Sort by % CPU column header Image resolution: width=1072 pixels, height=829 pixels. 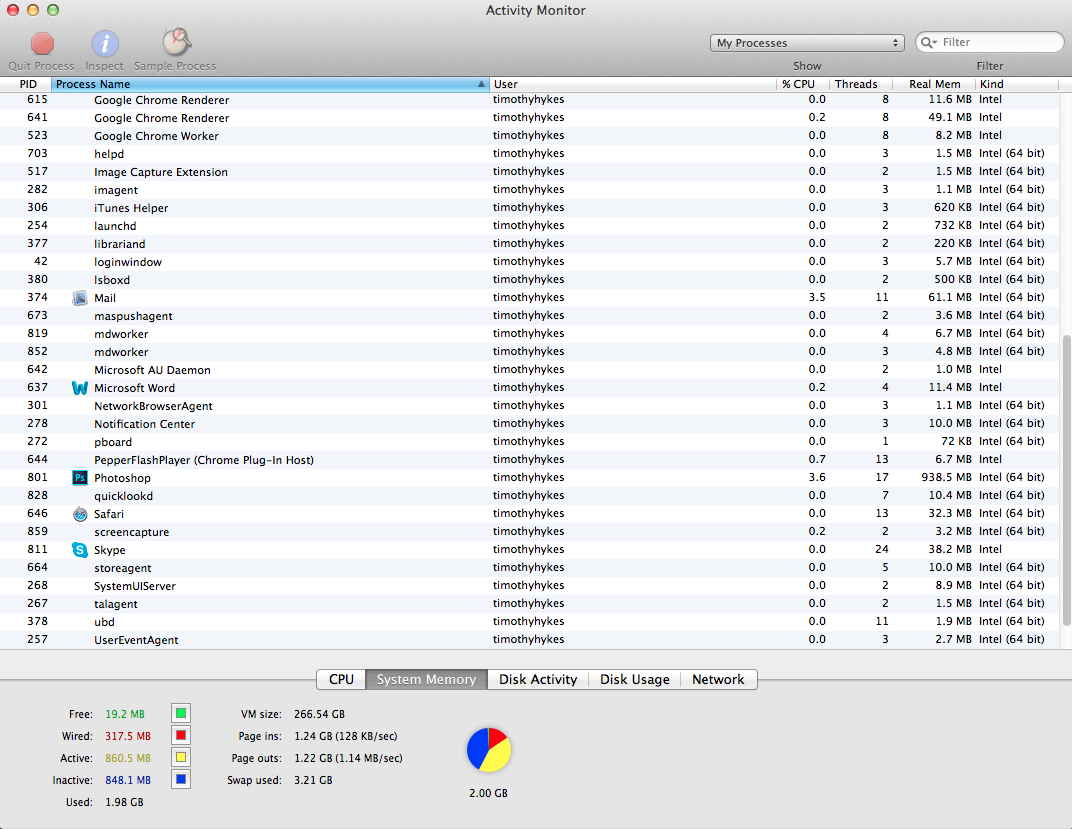803,84
